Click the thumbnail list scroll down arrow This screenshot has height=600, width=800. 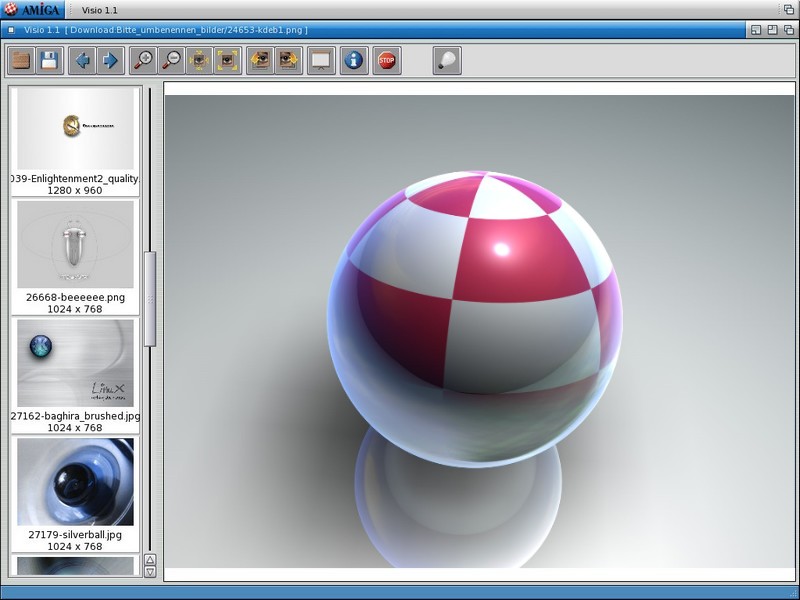[150, 572]
